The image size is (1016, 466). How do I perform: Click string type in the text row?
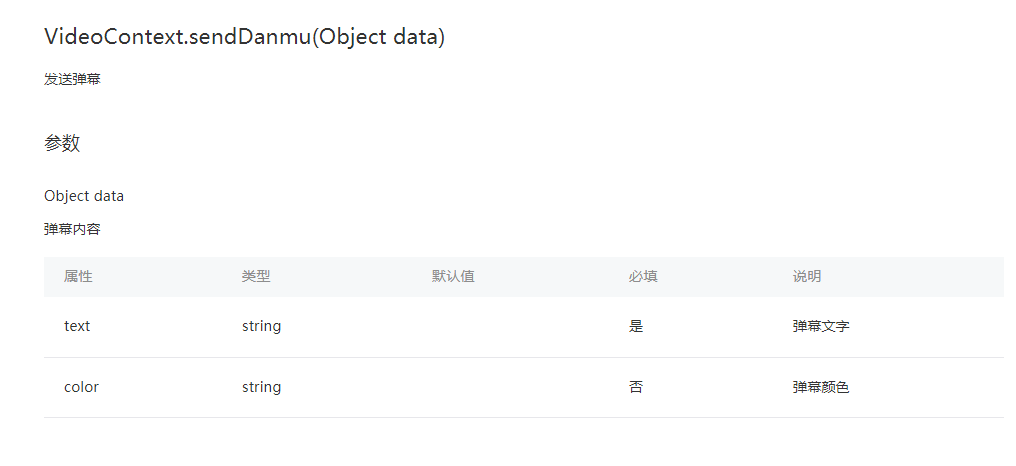coord(261,326)
